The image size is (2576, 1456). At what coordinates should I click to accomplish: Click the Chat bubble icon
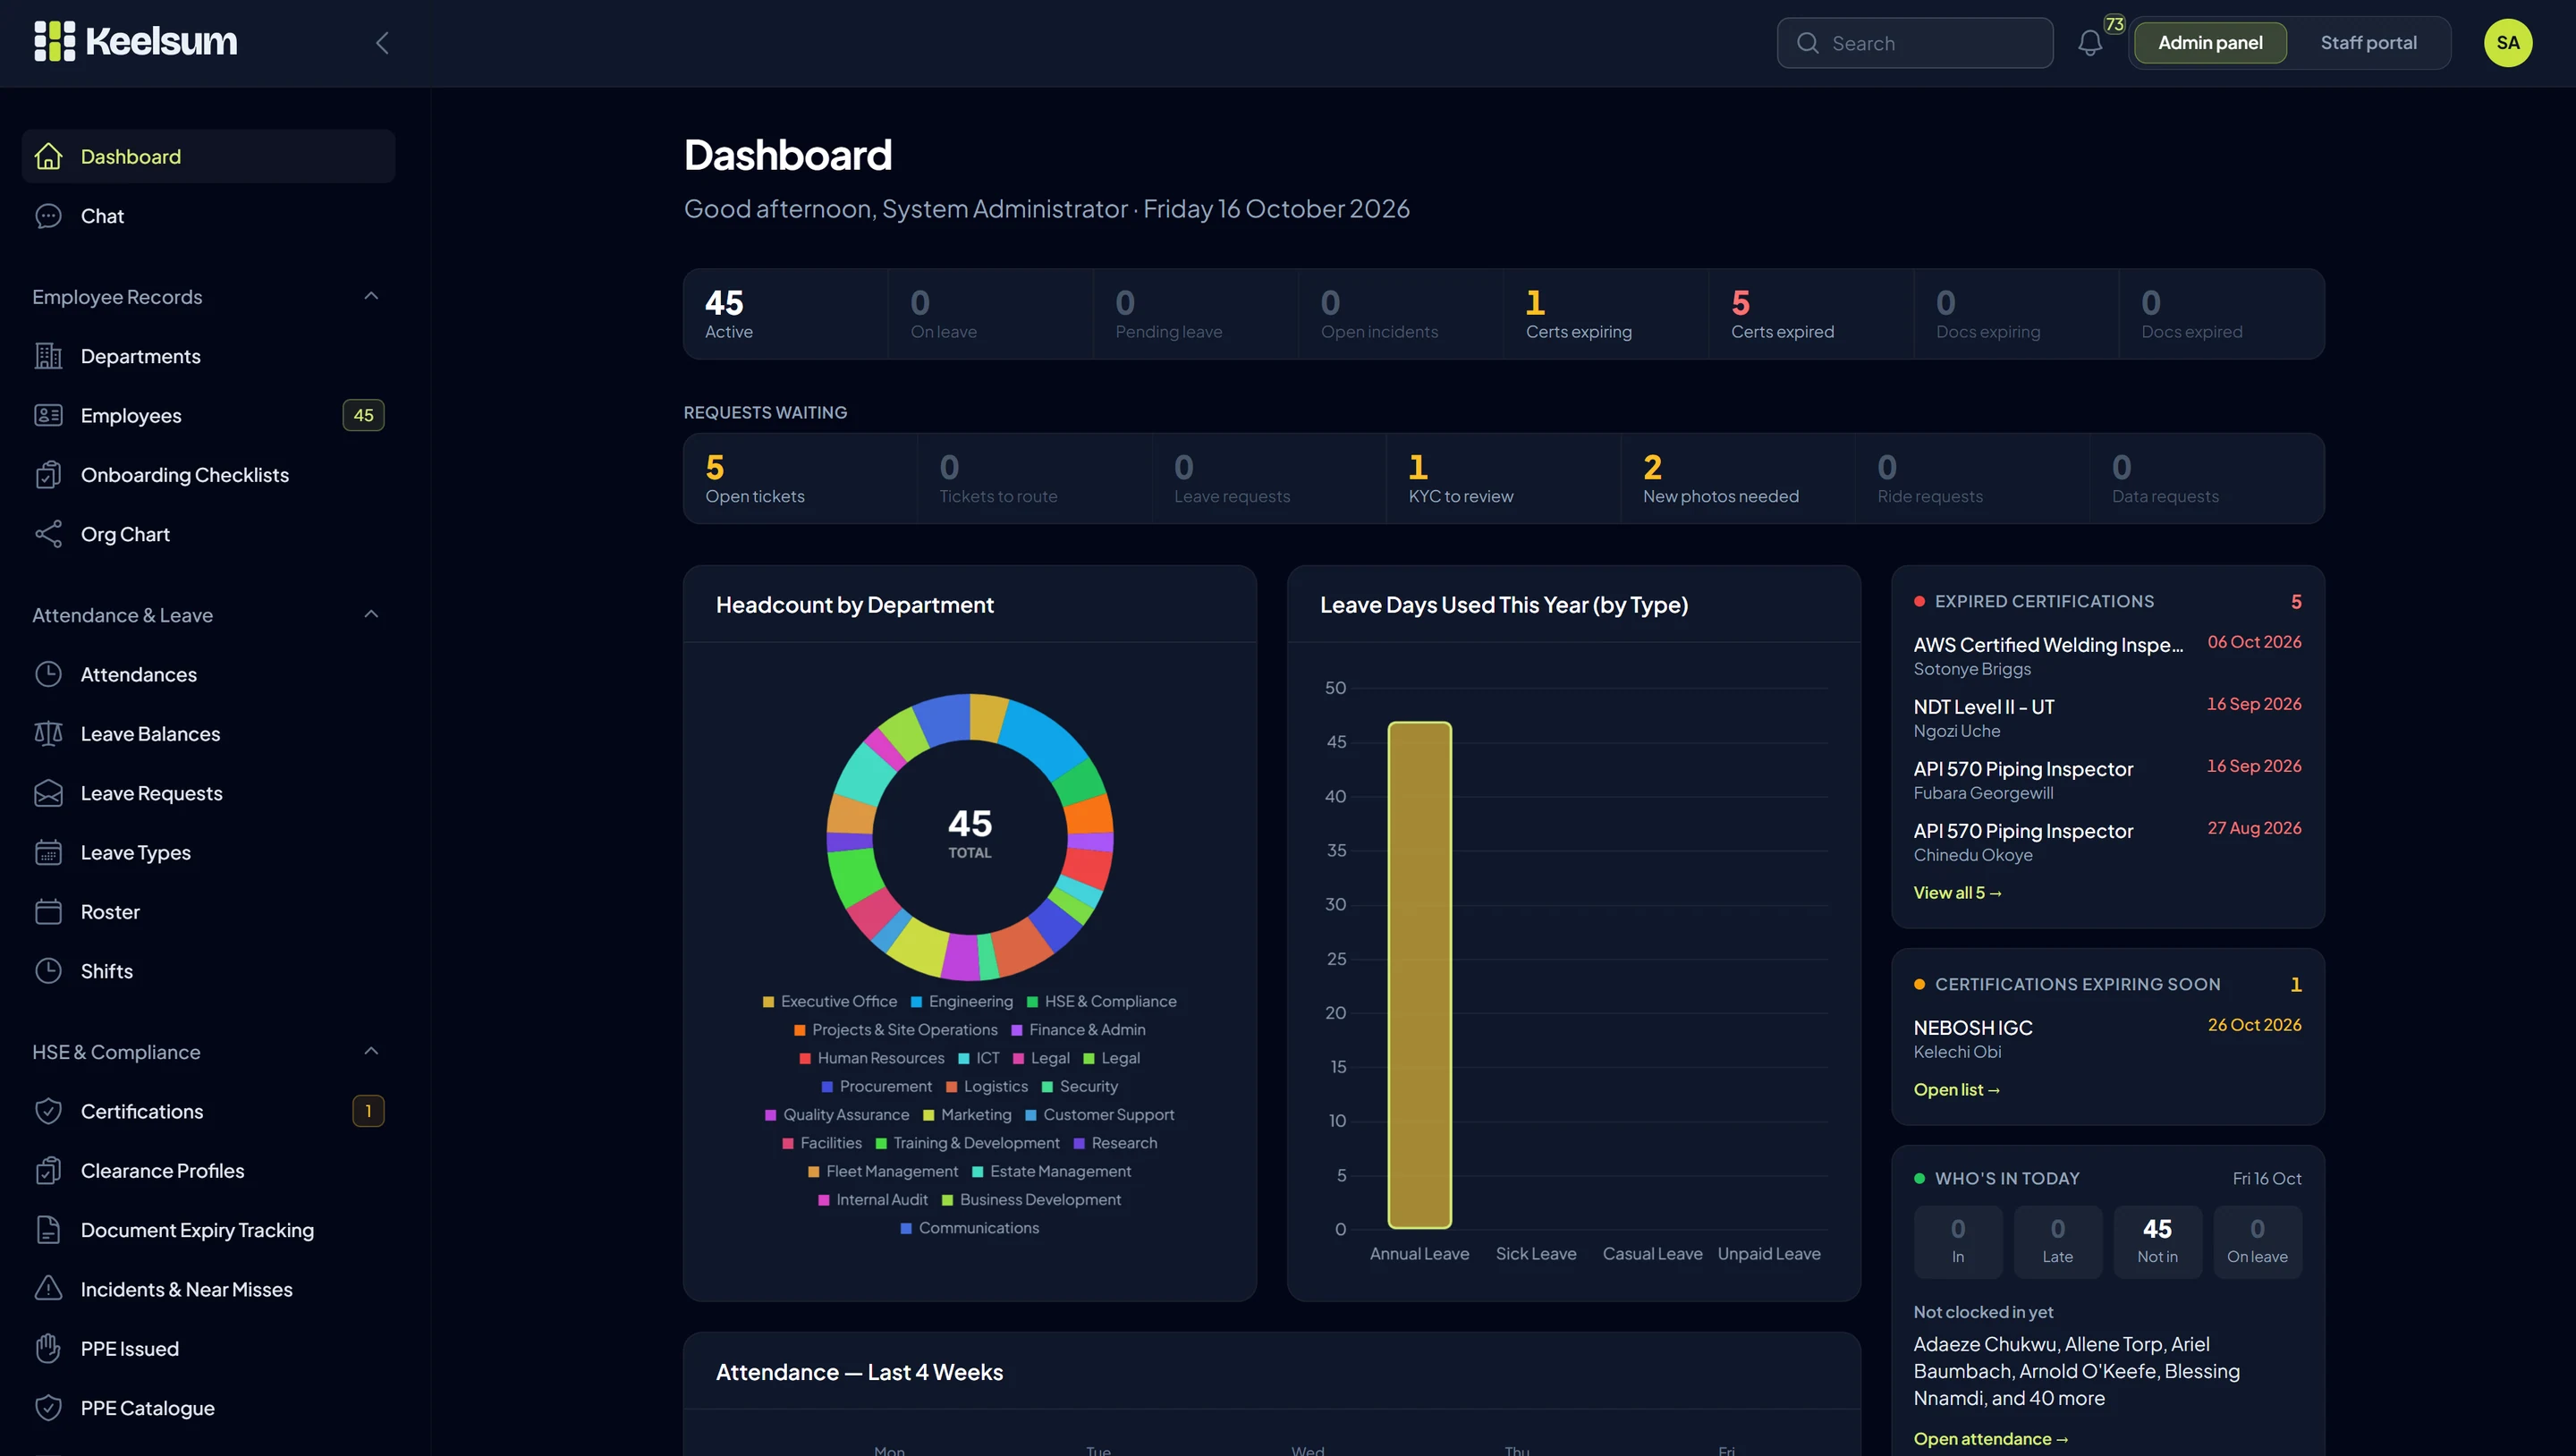click(48, 216)
